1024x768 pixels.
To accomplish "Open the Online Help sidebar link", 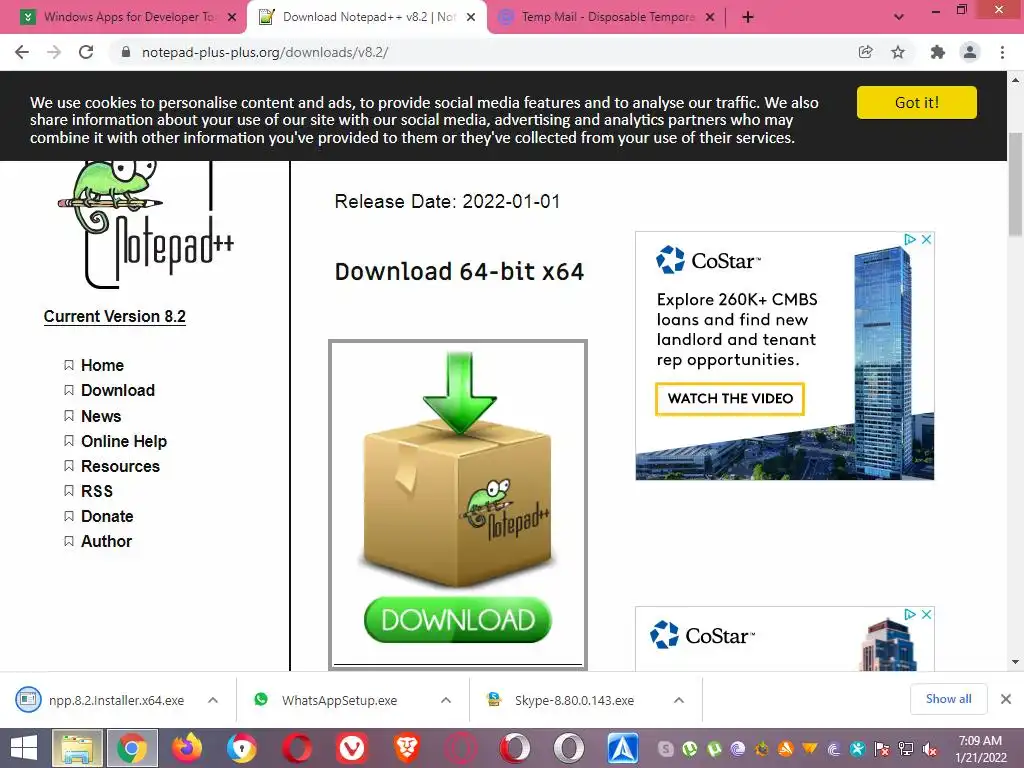I will point(123,441).
